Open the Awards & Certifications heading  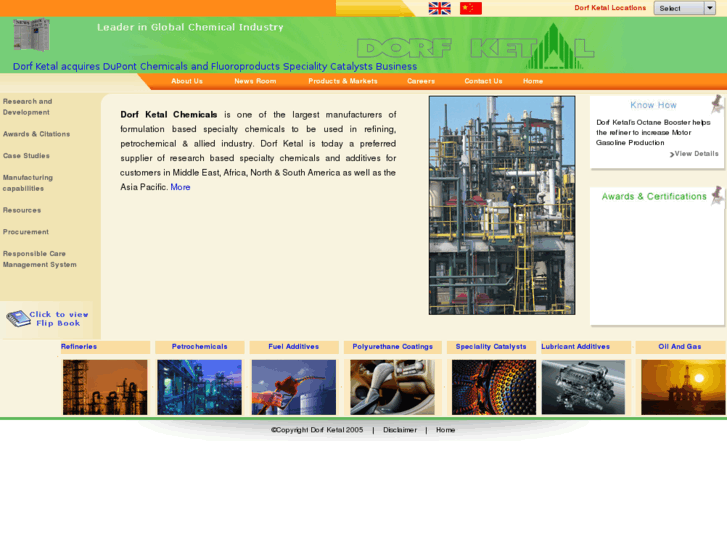click(x=654, y=196)
